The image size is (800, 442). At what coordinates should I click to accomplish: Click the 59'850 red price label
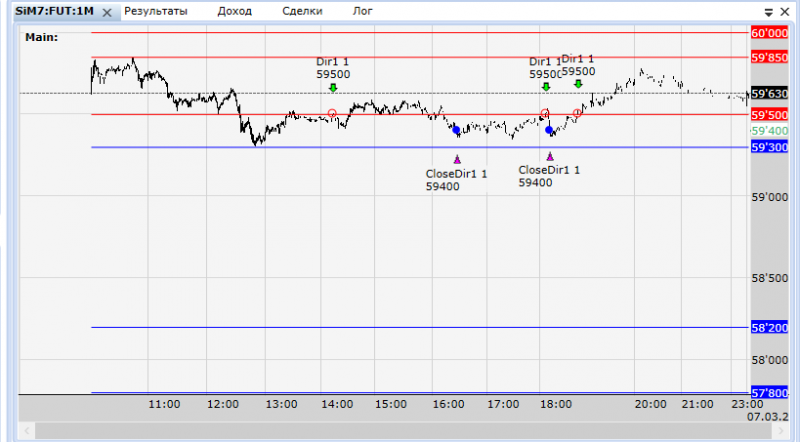point(769,58)
